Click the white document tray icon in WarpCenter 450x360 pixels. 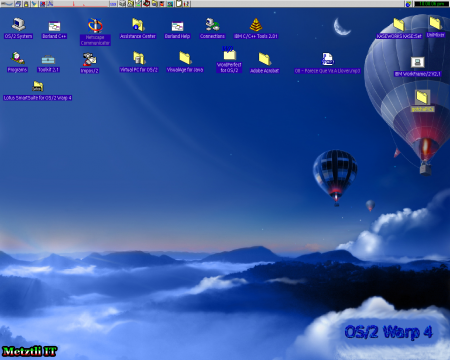[179, 4]
